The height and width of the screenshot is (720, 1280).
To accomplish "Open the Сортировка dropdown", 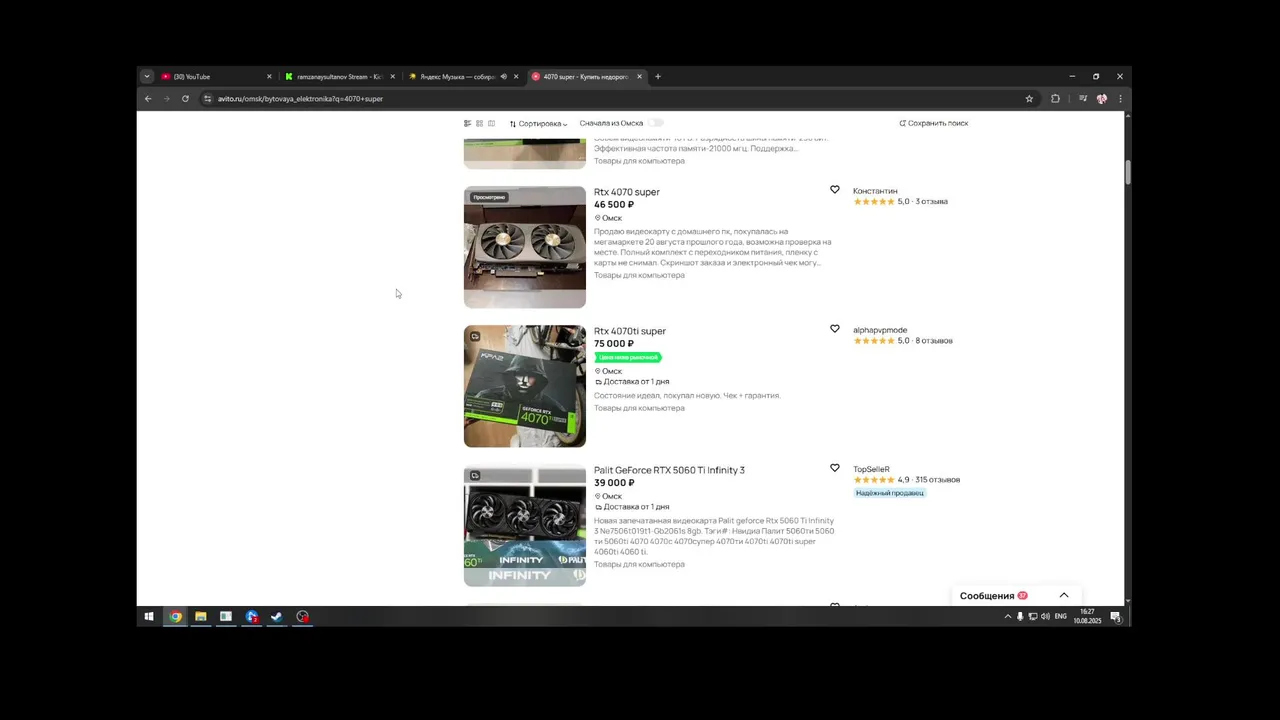I will point(539,124).
